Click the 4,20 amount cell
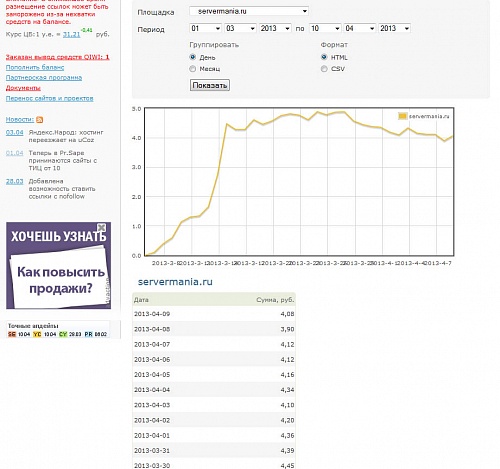 (x=287, y=420)
